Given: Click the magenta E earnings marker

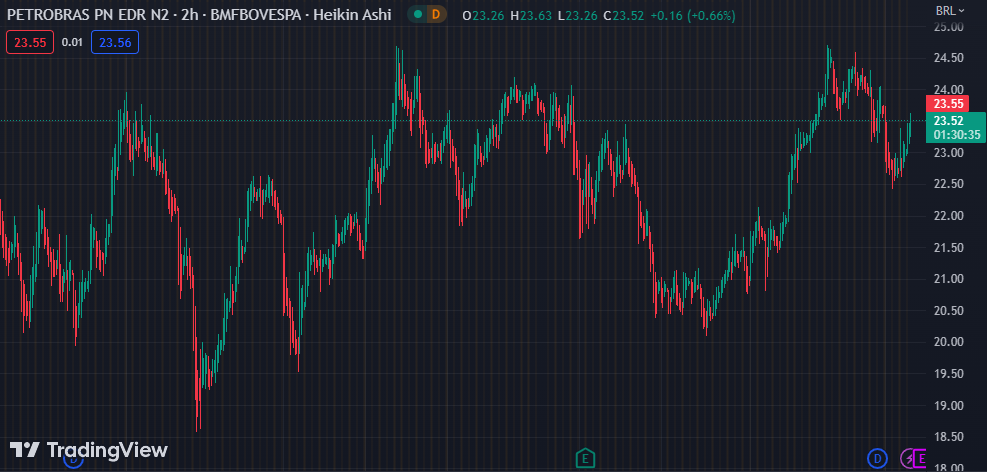Looking at the screenshot, I should click(x=921, y=459).
